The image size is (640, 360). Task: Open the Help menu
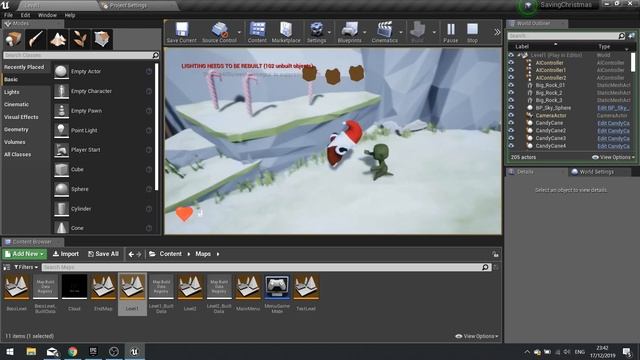tap(70, 15)
